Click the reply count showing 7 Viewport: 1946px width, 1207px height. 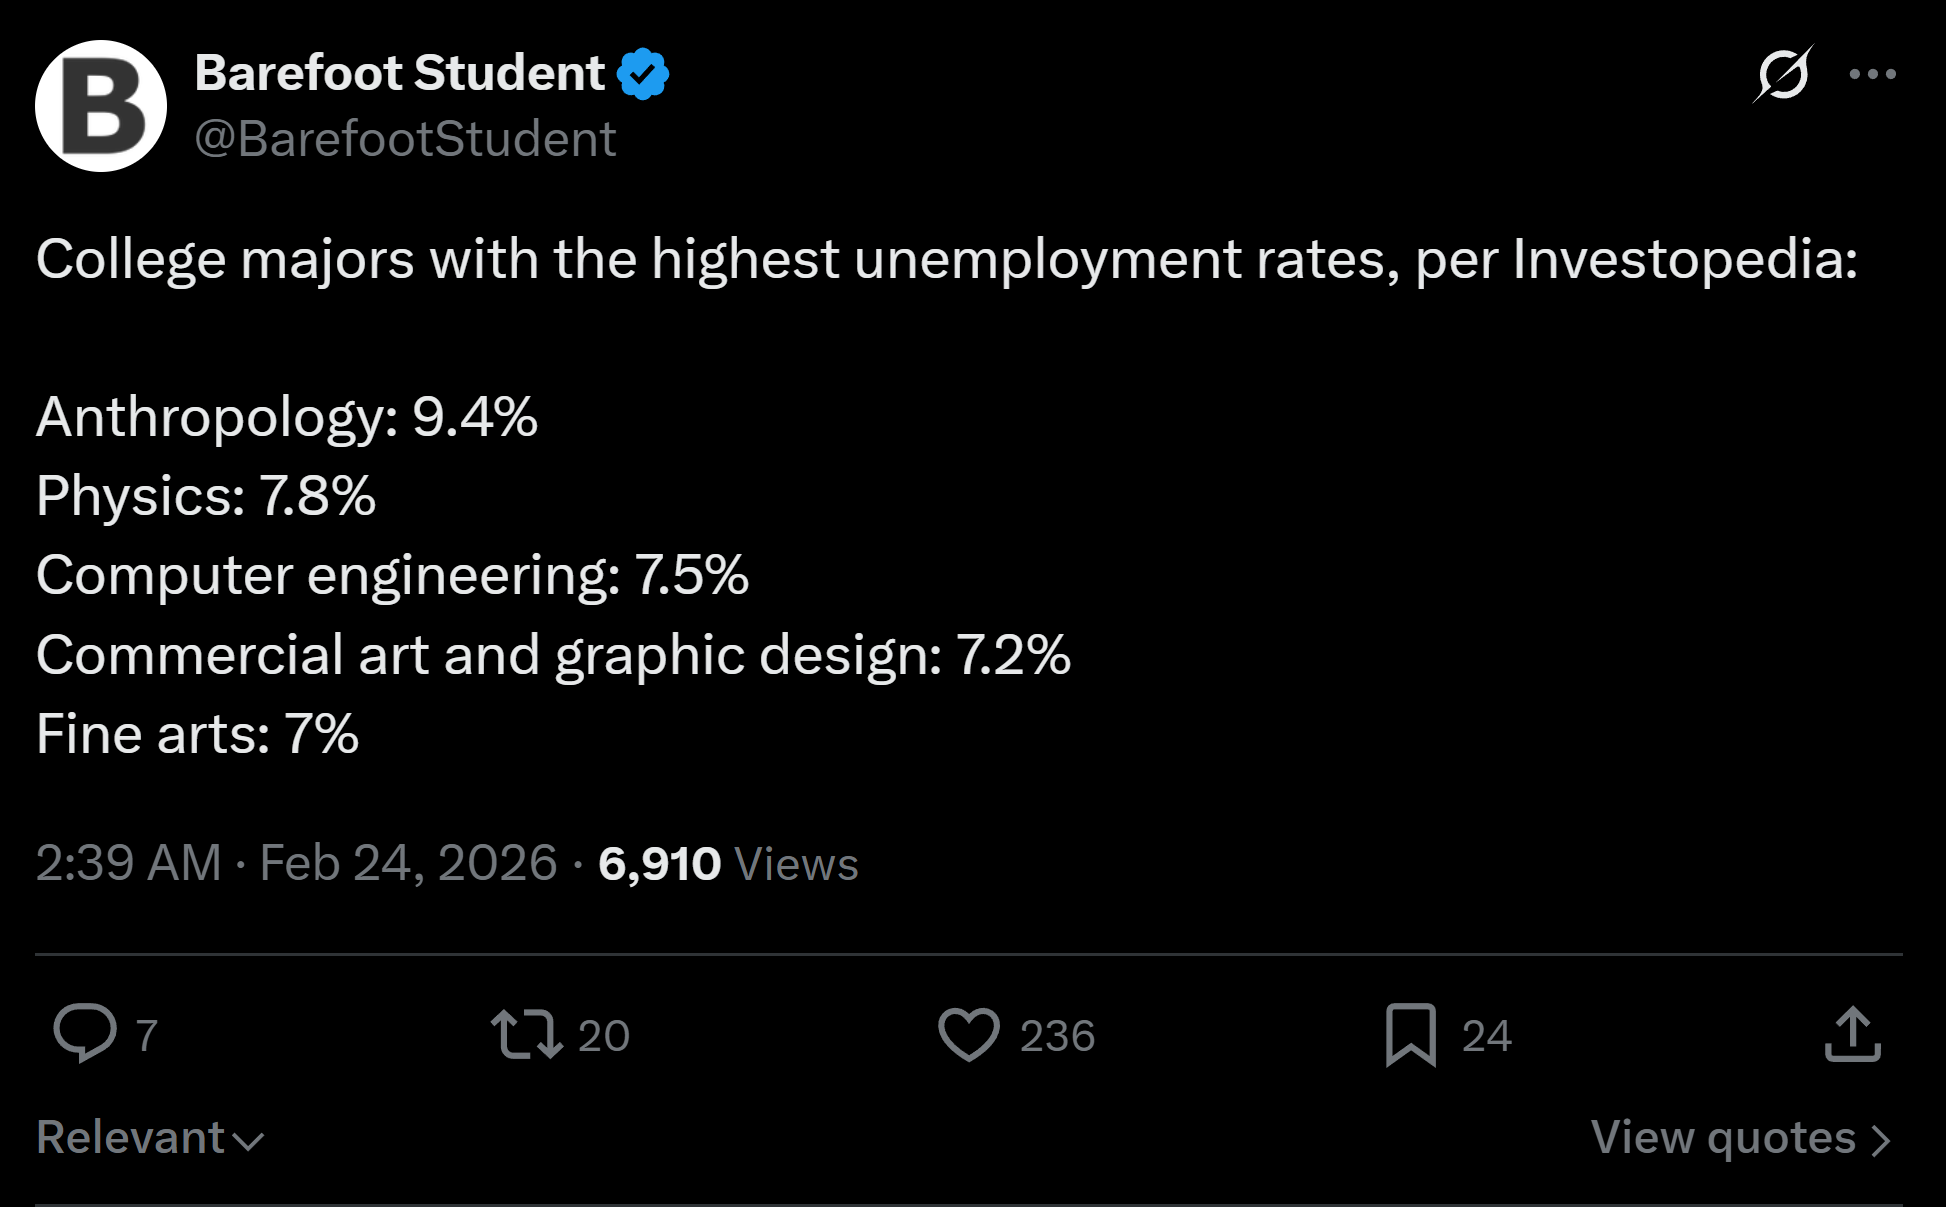pyautogui.click(x=146, y=1036)
